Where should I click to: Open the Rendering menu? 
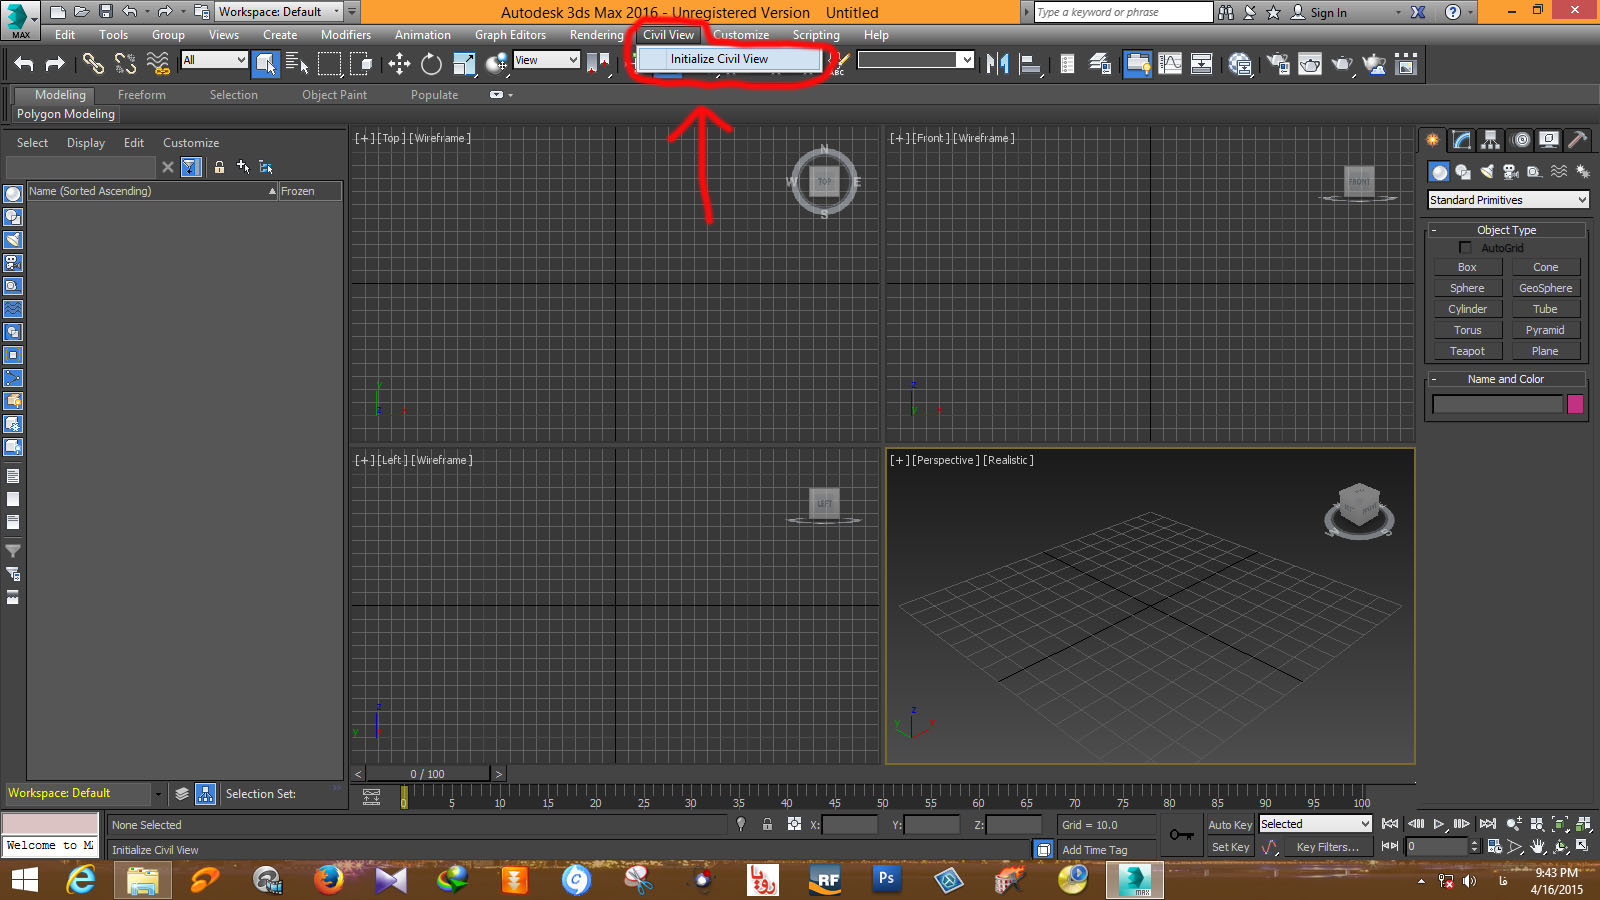tap(597, 35)
